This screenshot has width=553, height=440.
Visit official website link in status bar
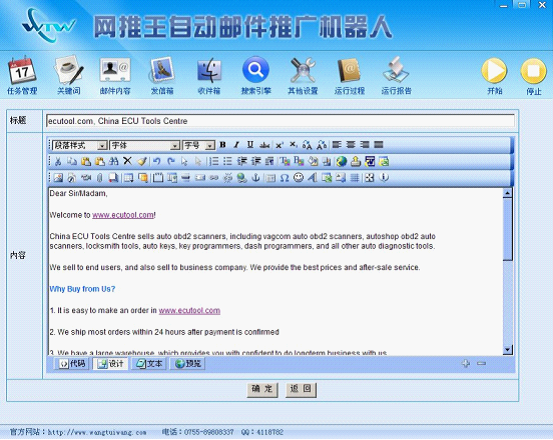tap(97, 432)
